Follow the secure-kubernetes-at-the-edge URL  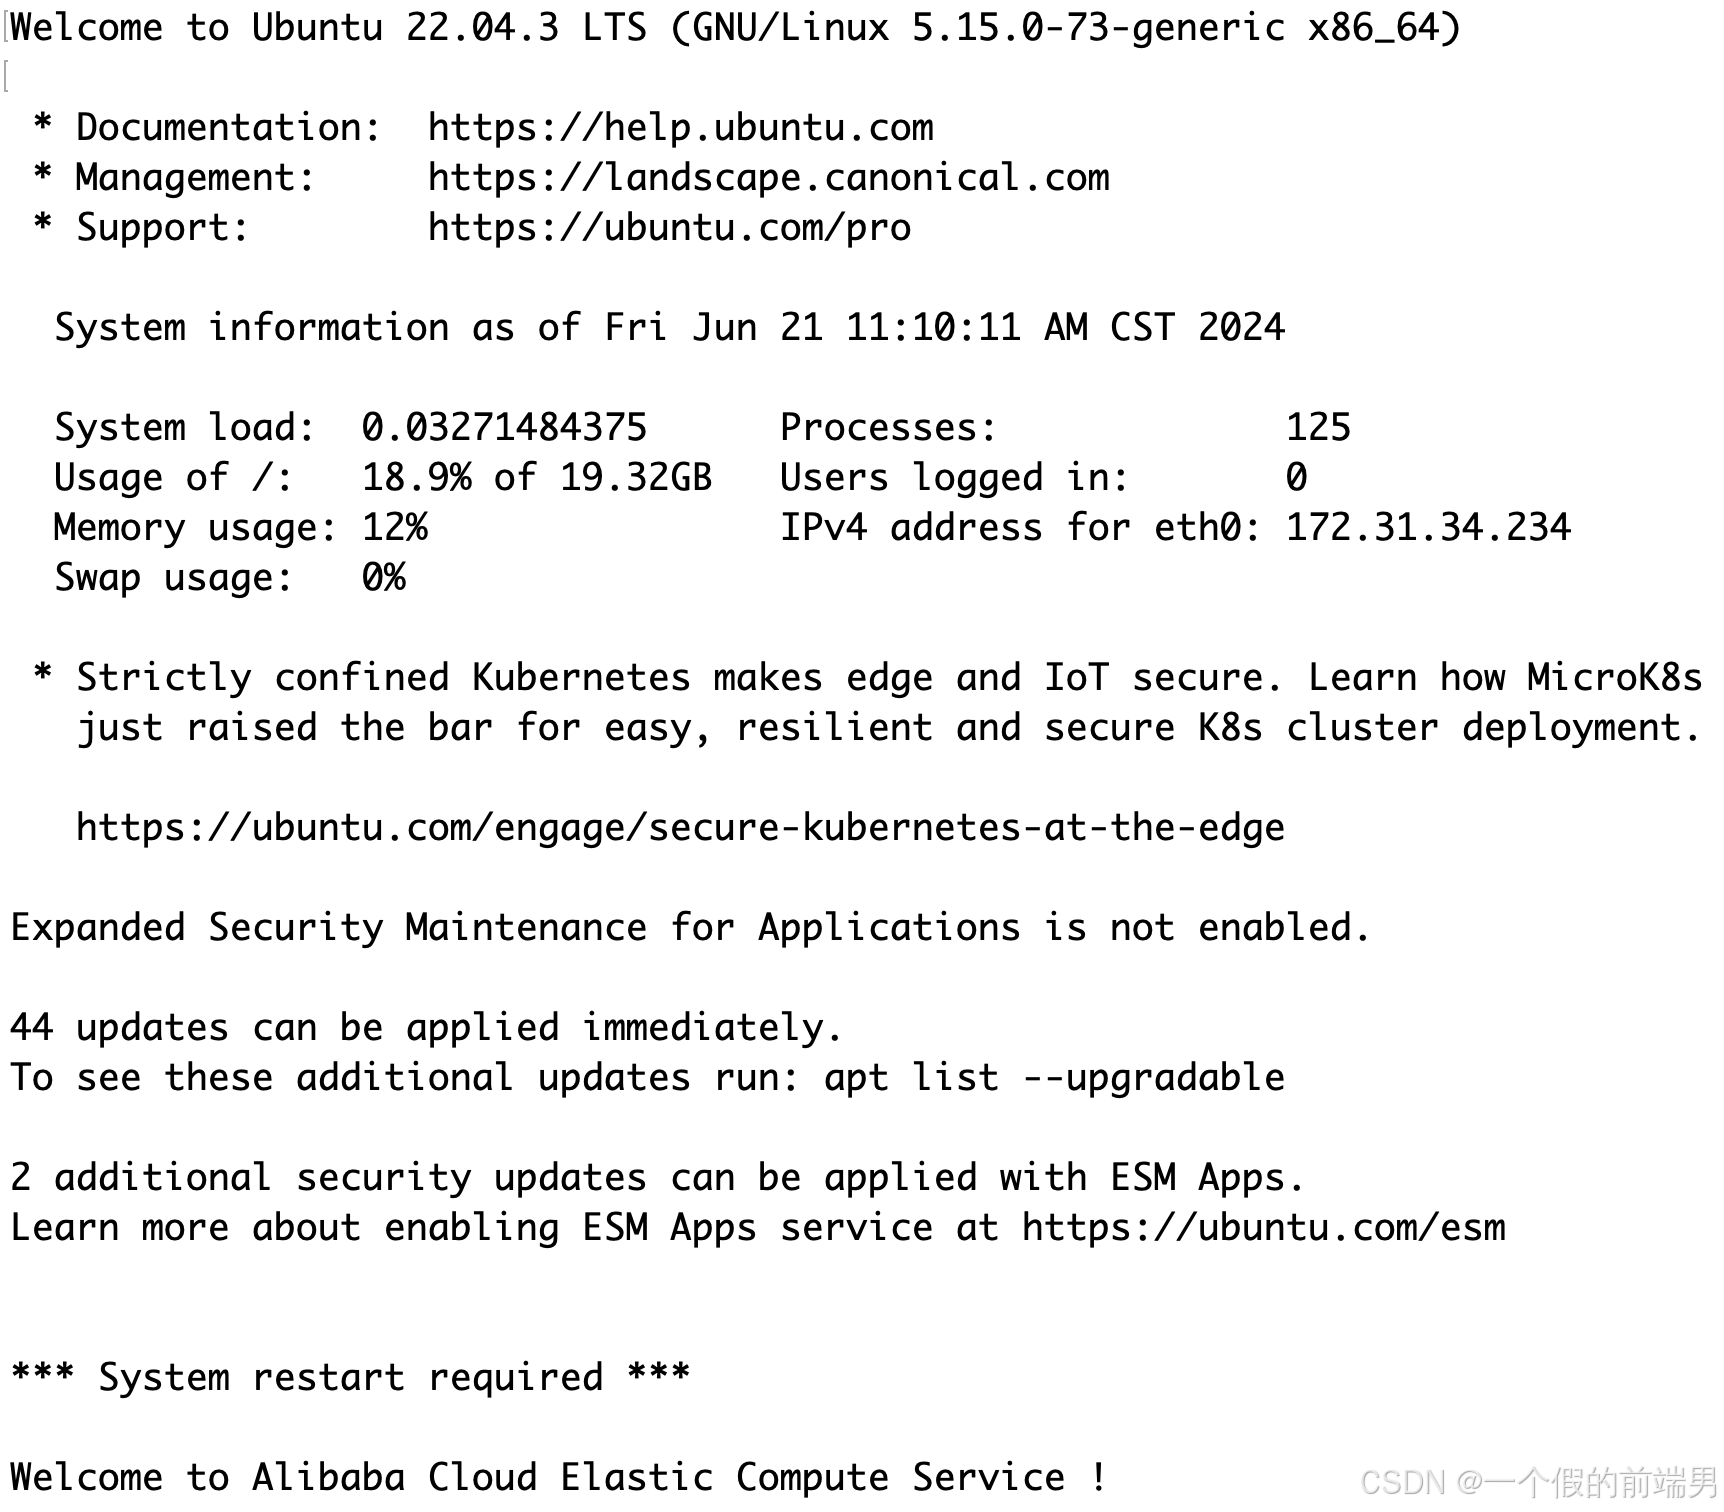click(x=680, y=828)
